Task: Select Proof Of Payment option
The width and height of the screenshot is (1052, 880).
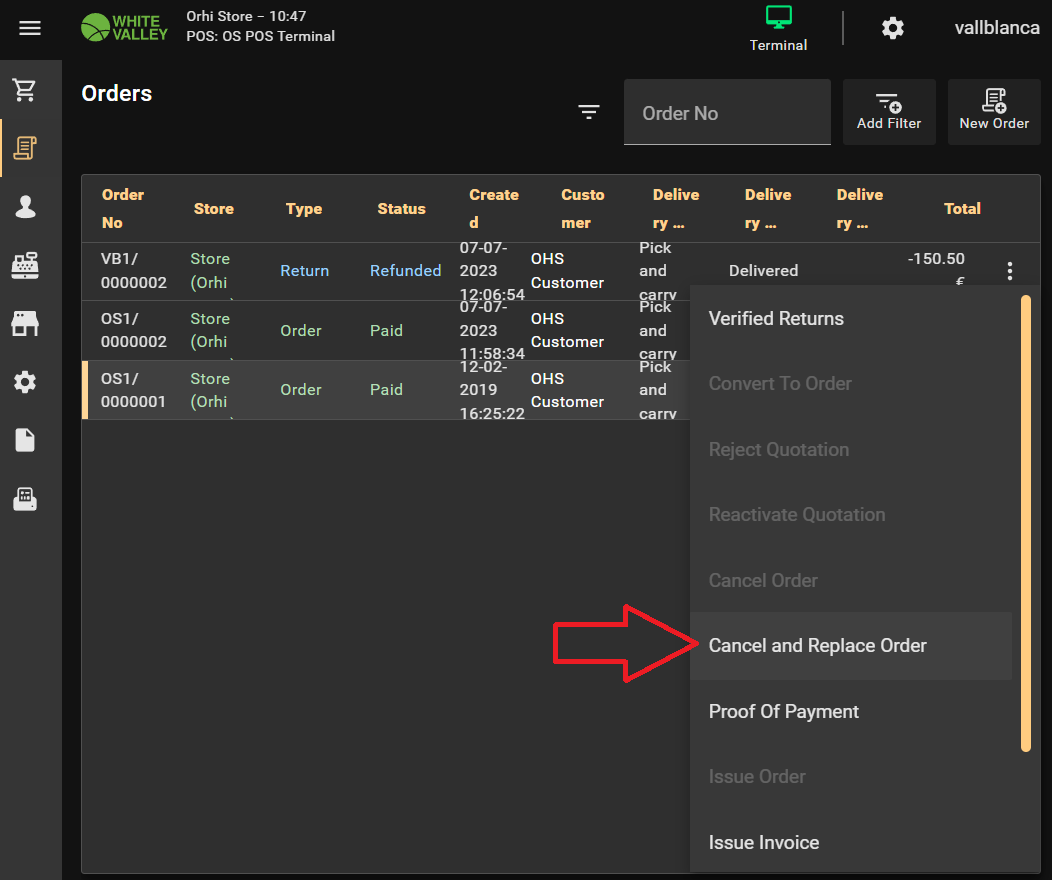Action: pos(783,712)
